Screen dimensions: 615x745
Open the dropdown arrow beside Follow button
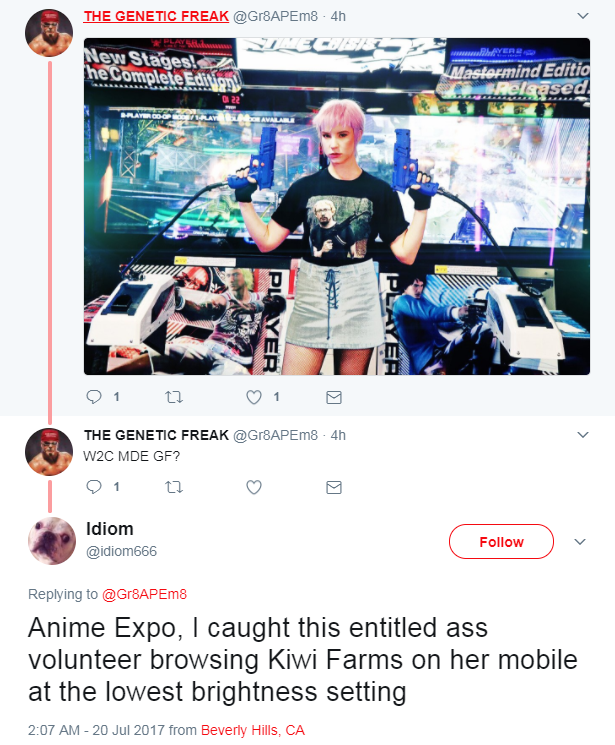(579, 542)
